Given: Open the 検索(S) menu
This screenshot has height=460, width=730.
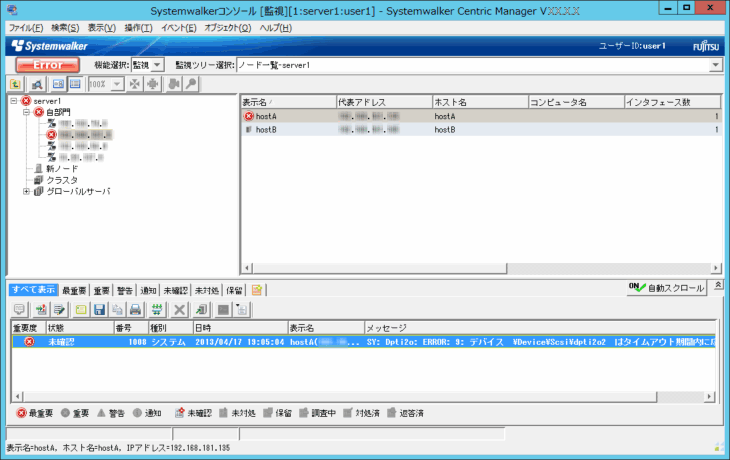Looking at the screenshot, I should tap(65, 28).
